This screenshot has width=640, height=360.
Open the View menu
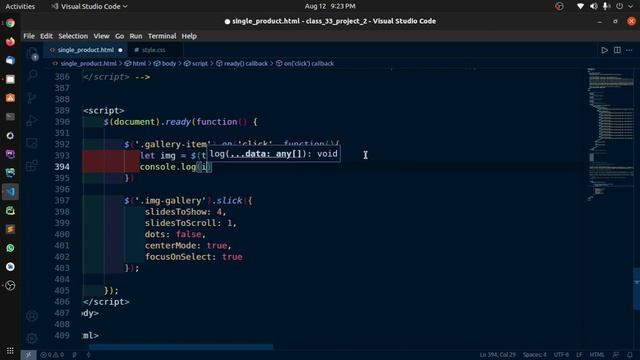point(101,36)
